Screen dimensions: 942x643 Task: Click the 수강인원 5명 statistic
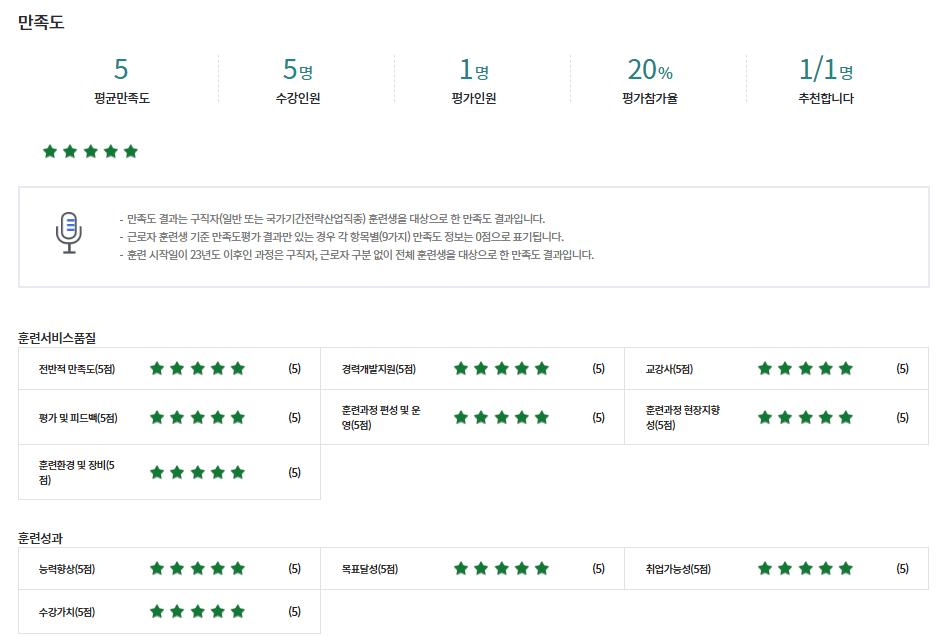coord(298,70)
